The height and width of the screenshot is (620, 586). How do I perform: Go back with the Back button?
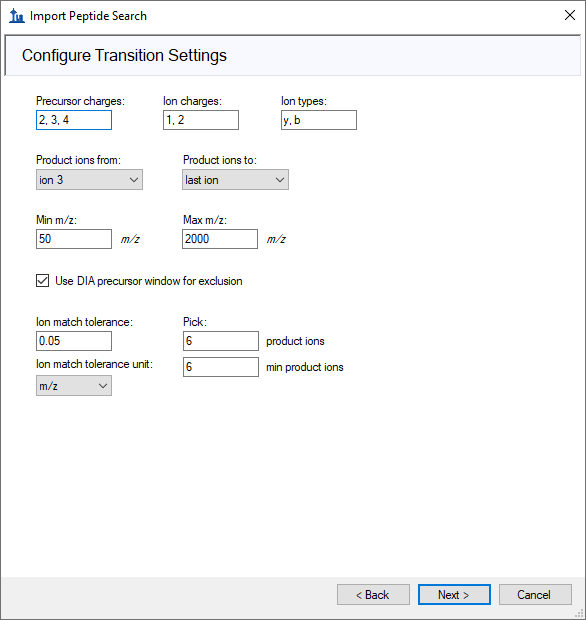373,594
